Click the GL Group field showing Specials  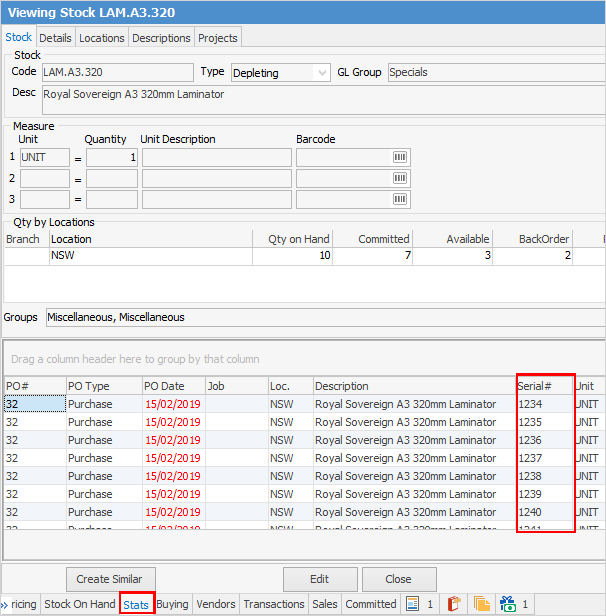tap(495, 73)
